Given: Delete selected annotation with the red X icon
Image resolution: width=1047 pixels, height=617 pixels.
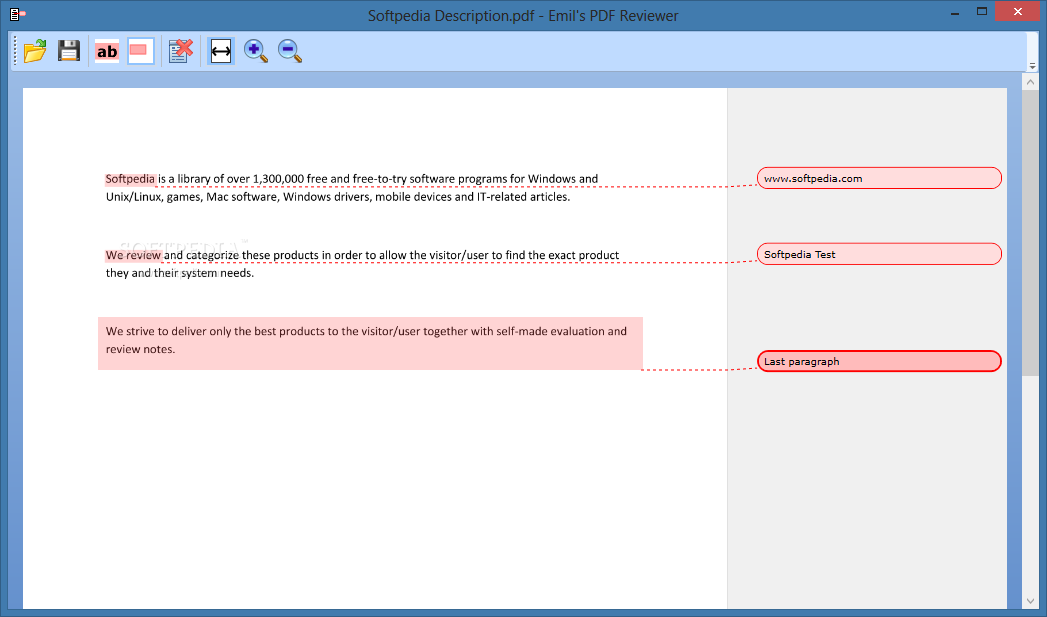Looking at the screenshot, I should (180, 51).
